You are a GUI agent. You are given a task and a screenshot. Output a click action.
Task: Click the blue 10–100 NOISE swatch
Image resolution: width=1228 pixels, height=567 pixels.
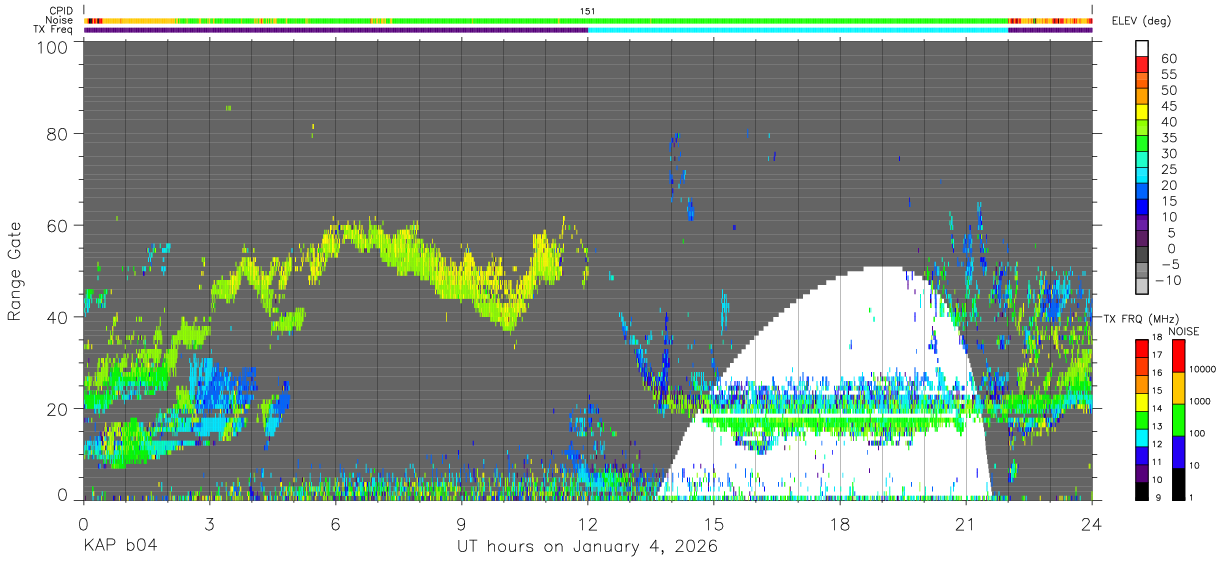(x=1178, y=451)
